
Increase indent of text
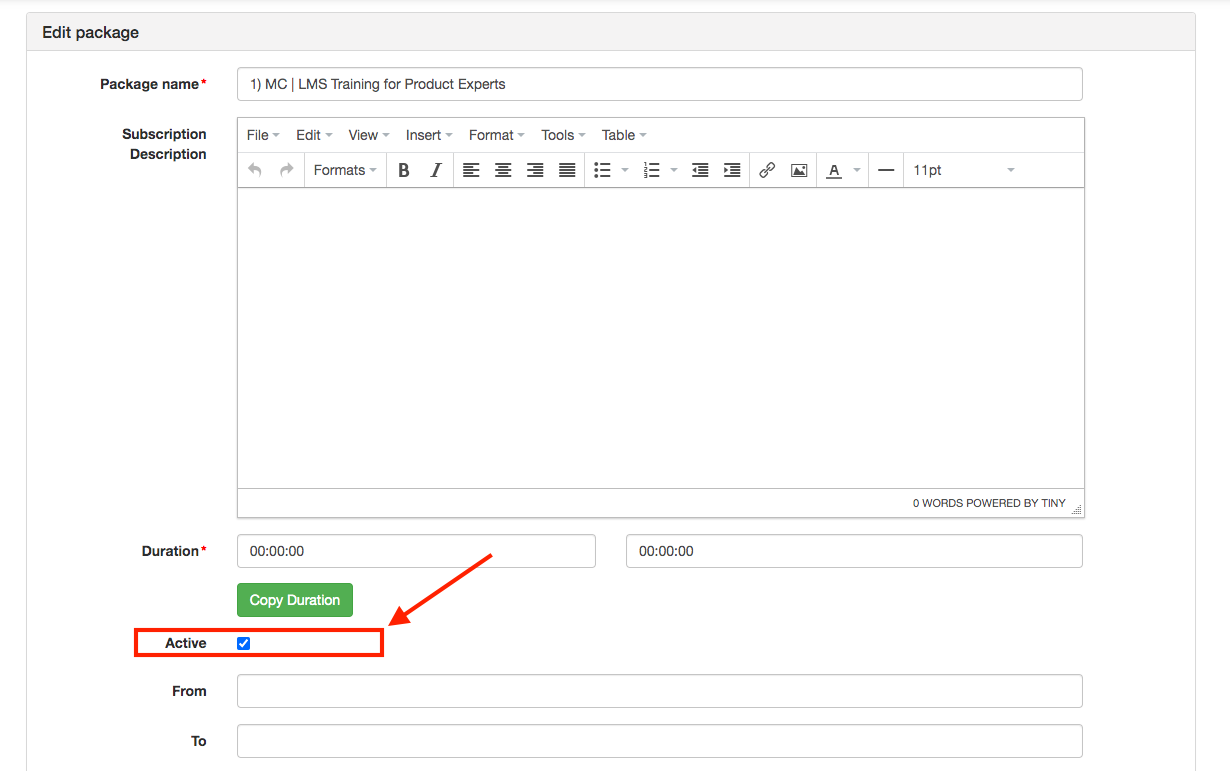point(732,170)
